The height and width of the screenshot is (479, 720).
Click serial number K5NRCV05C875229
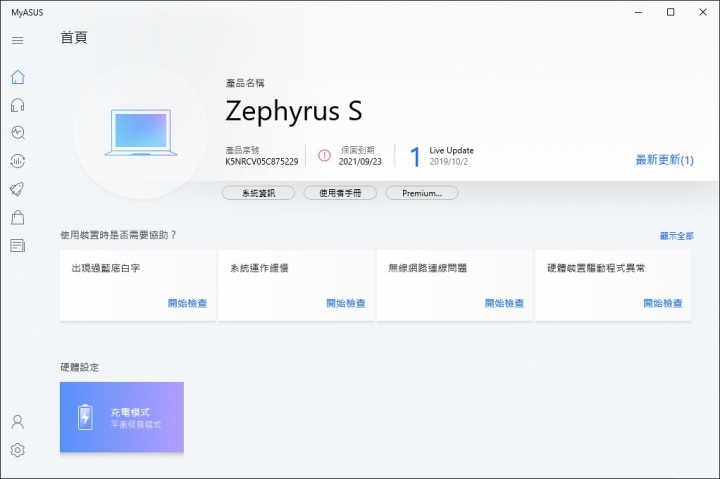pyautogui.click(x=262, y=162)
